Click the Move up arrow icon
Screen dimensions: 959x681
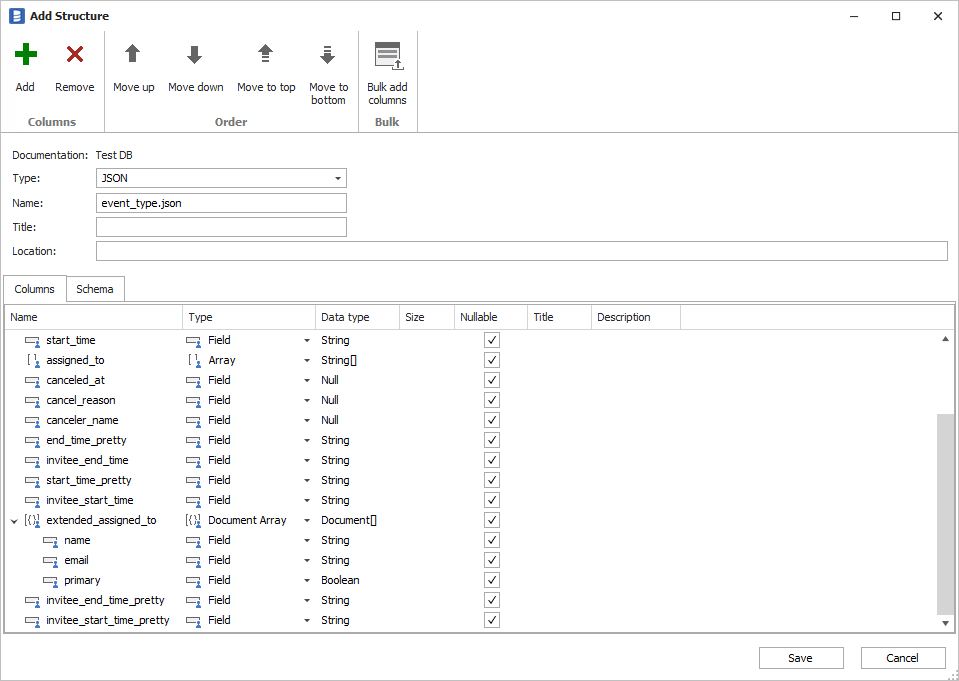click(x=133, y=55)
